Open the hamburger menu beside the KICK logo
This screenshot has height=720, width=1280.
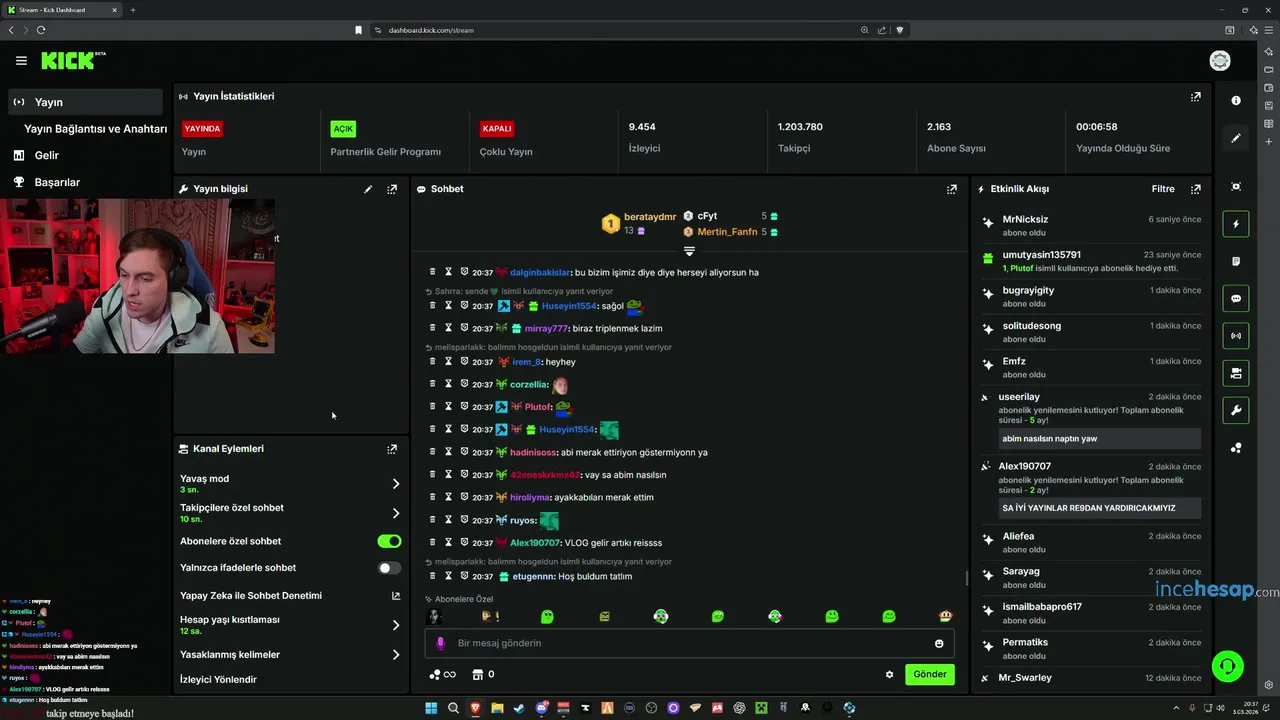[x=21, y=61]
